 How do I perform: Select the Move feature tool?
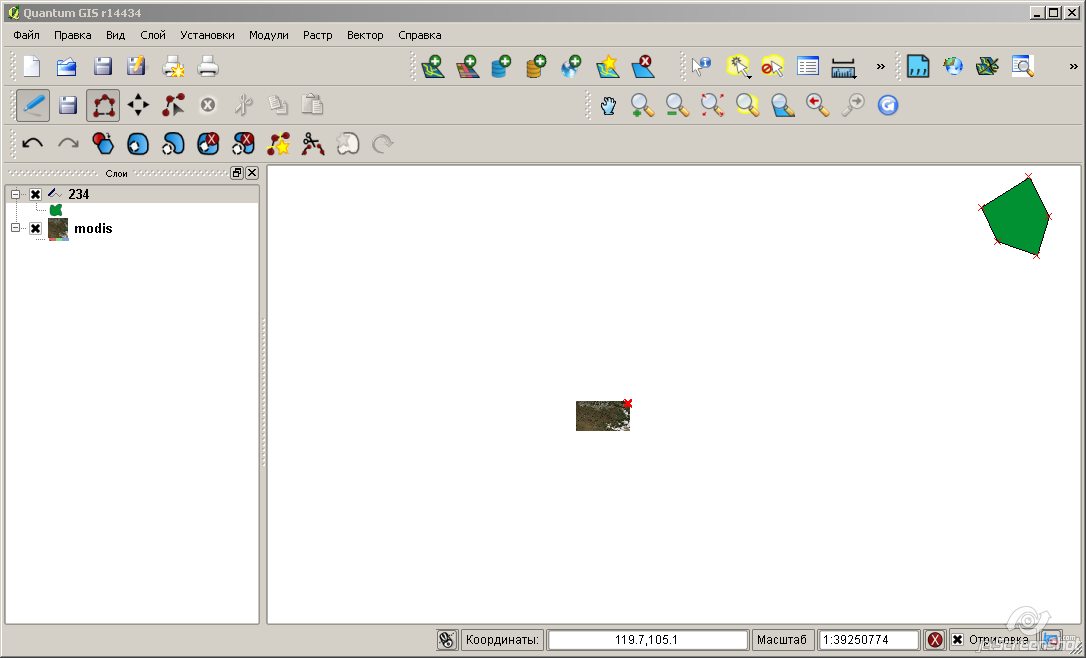[138, 105]
